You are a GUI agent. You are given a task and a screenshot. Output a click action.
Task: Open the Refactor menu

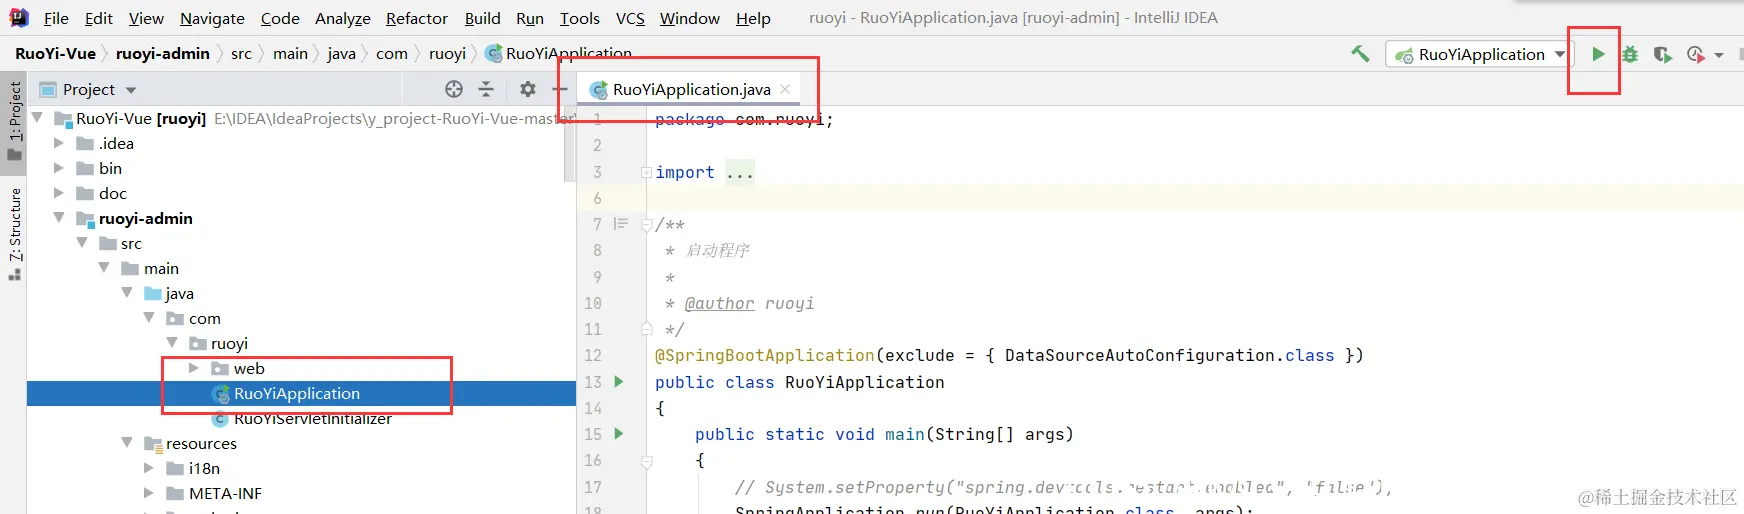click(417, 18)
